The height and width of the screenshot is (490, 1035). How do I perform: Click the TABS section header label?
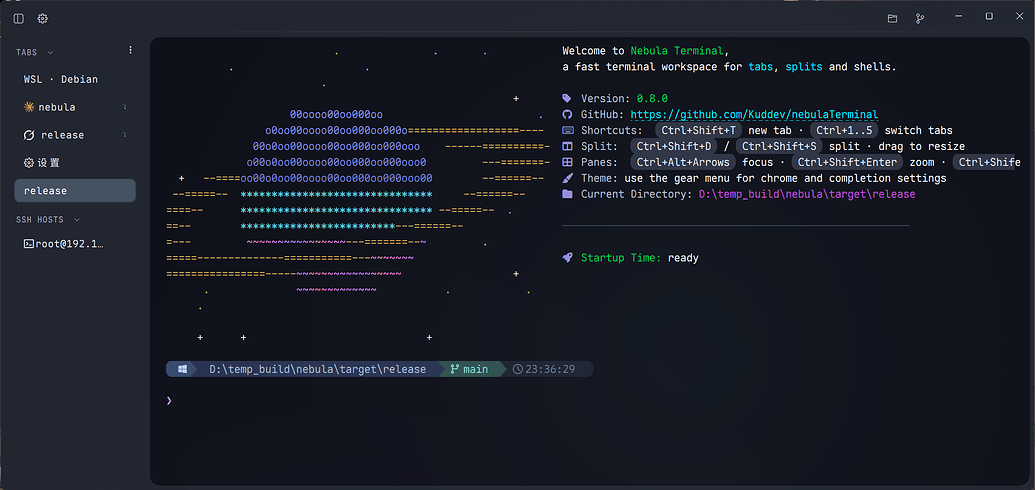27,52
